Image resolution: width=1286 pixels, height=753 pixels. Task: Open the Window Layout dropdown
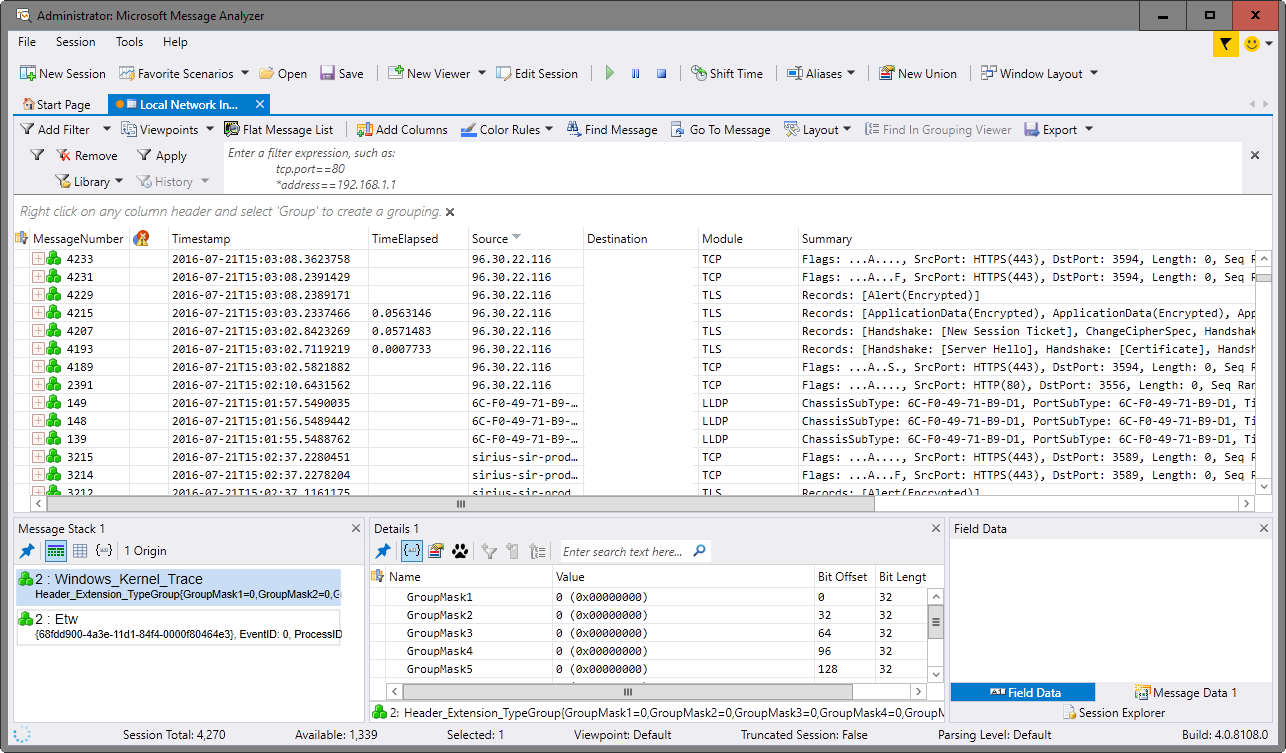tap(1093, 73)
